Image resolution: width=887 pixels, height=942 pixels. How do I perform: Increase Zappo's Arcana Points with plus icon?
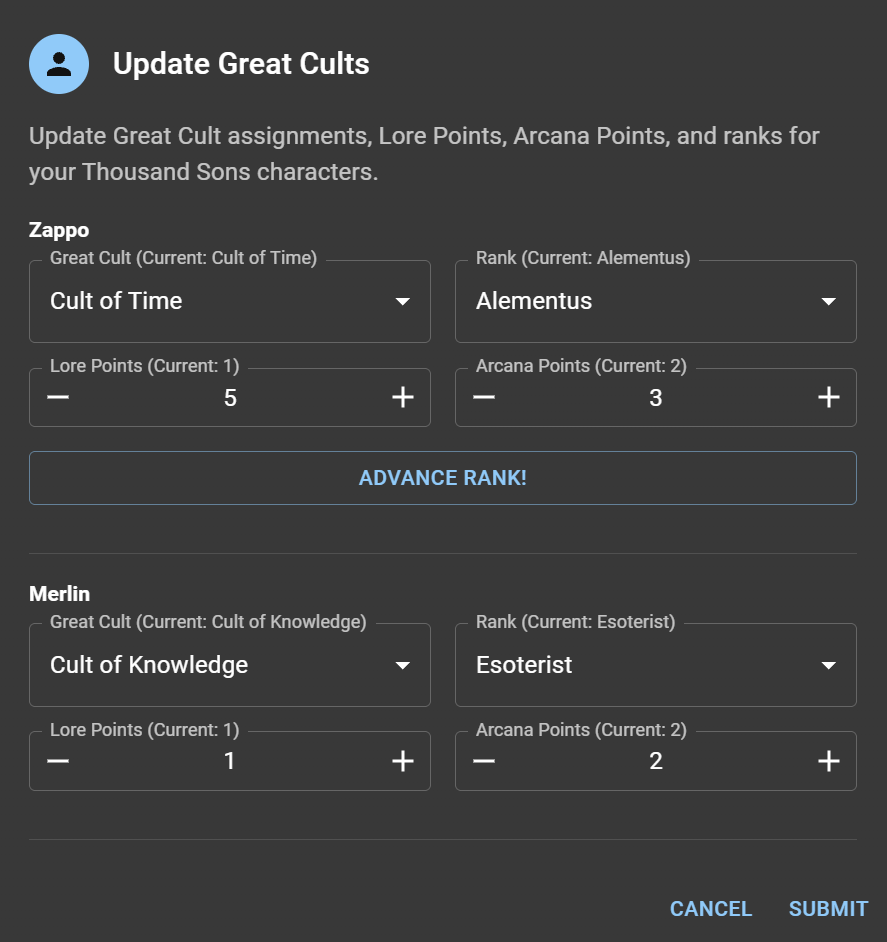pos(828,398)
